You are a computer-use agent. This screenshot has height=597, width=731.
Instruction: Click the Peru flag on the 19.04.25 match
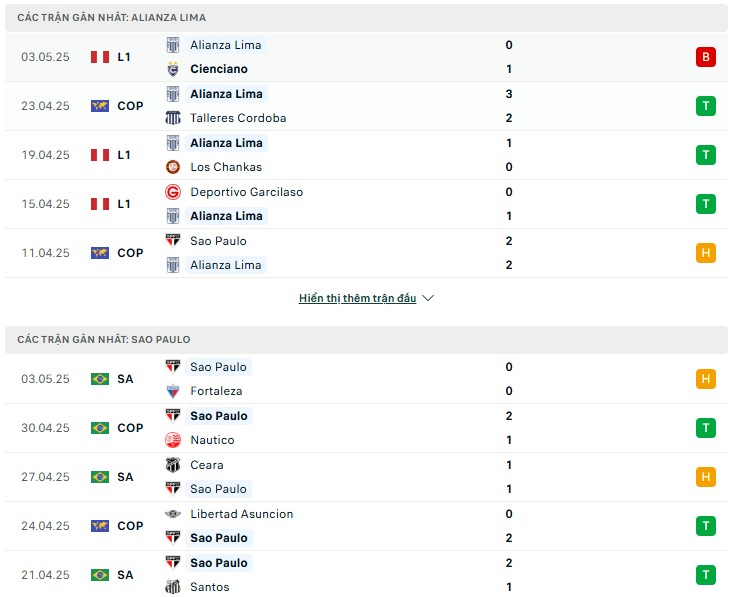pos(100,155)
